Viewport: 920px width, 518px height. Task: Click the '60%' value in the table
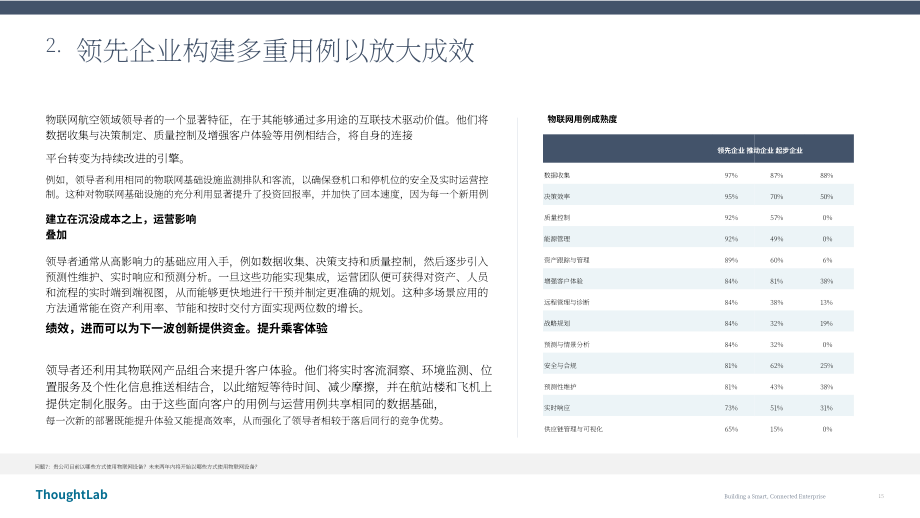pos(777,260)
